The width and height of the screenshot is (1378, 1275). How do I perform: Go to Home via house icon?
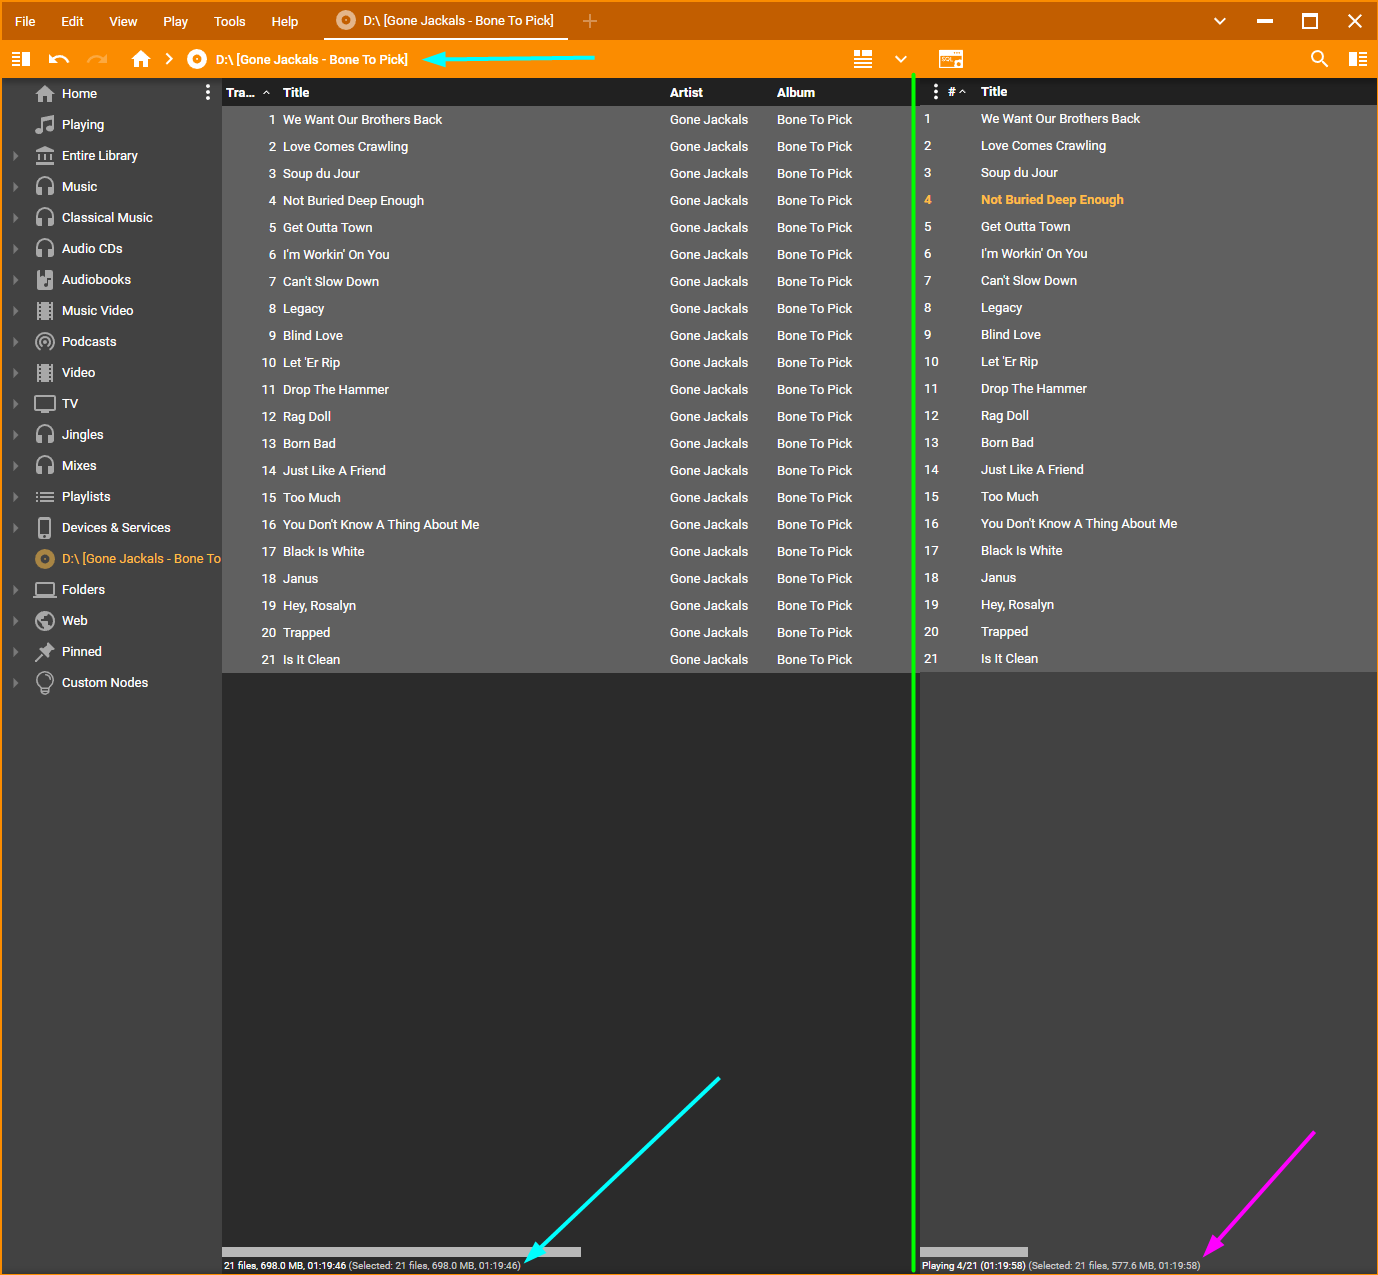tap(141, 59)
